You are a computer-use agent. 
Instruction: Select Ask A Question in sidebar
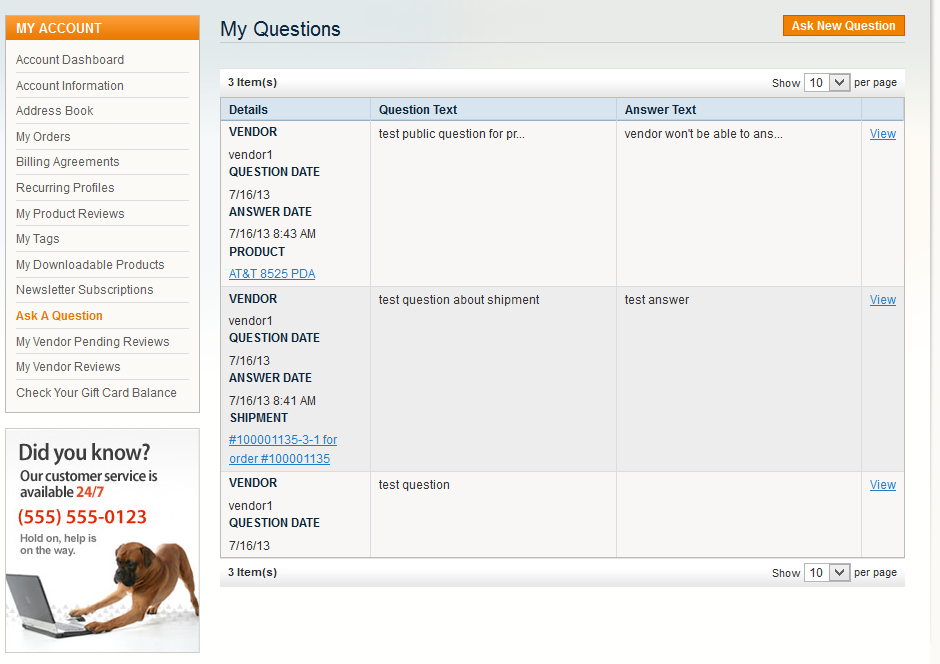[x=59, y=316]
